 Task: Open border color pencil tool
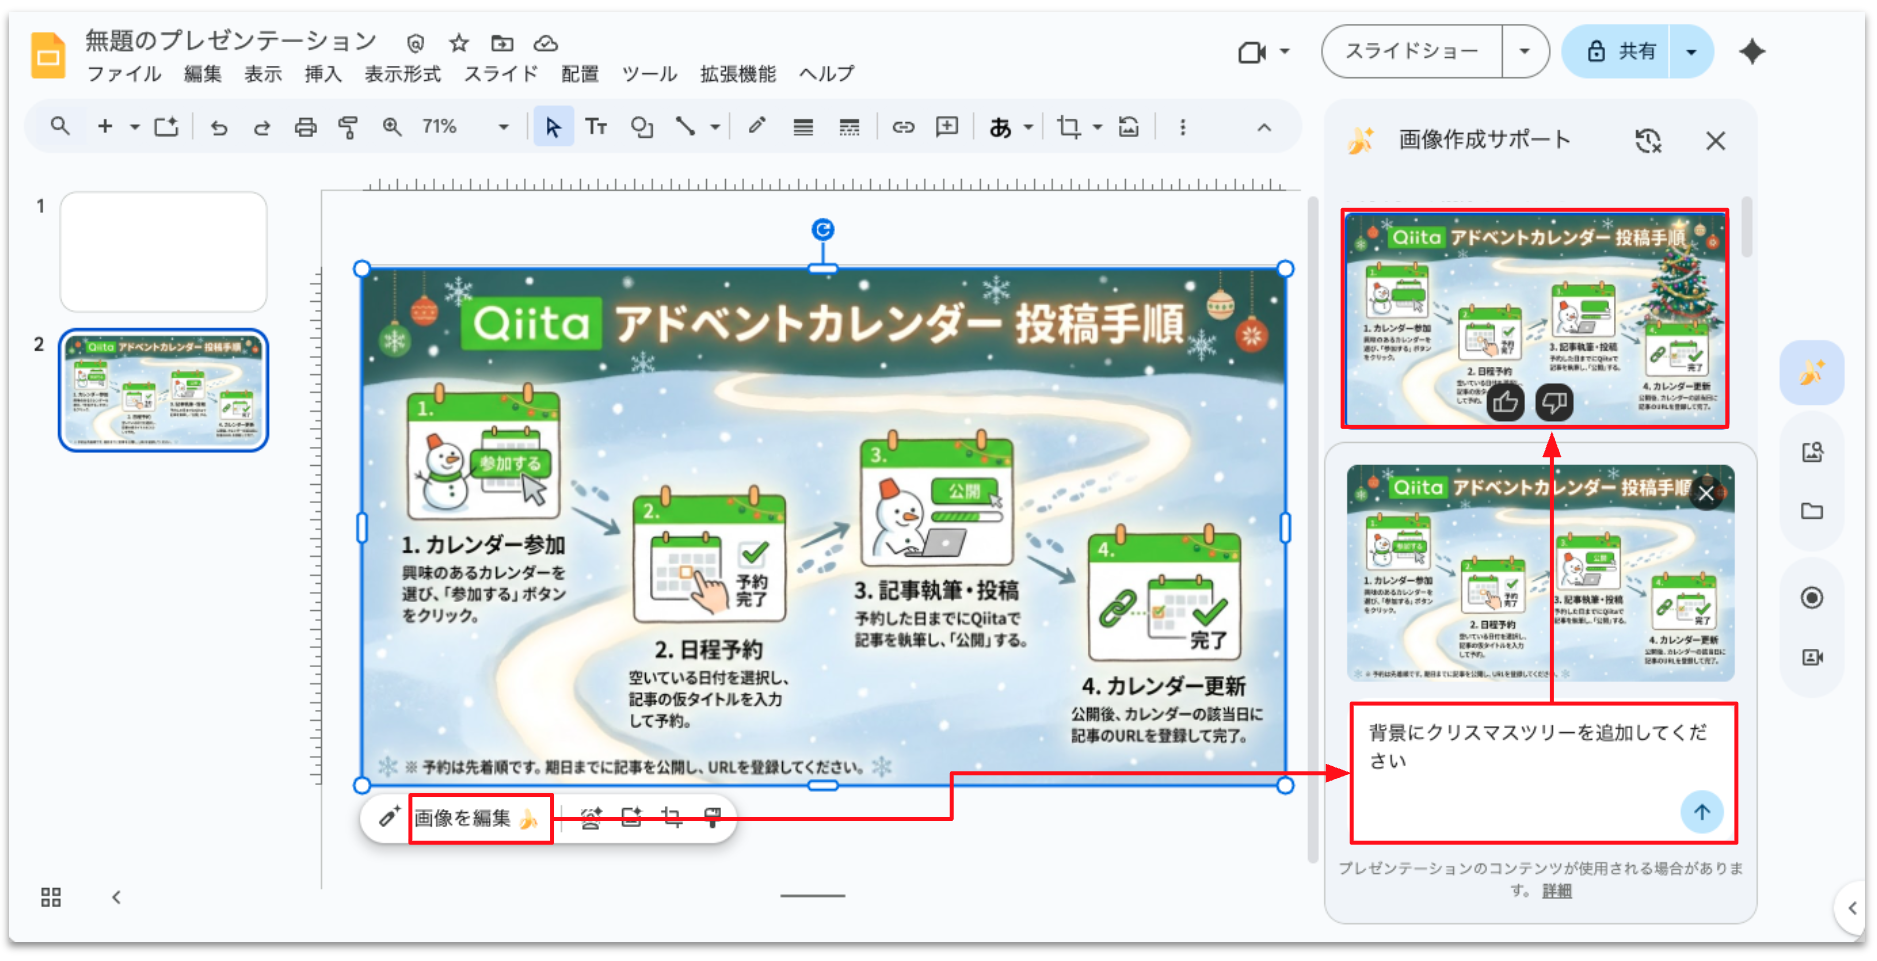pyautogui.click(x=757, y=126)
